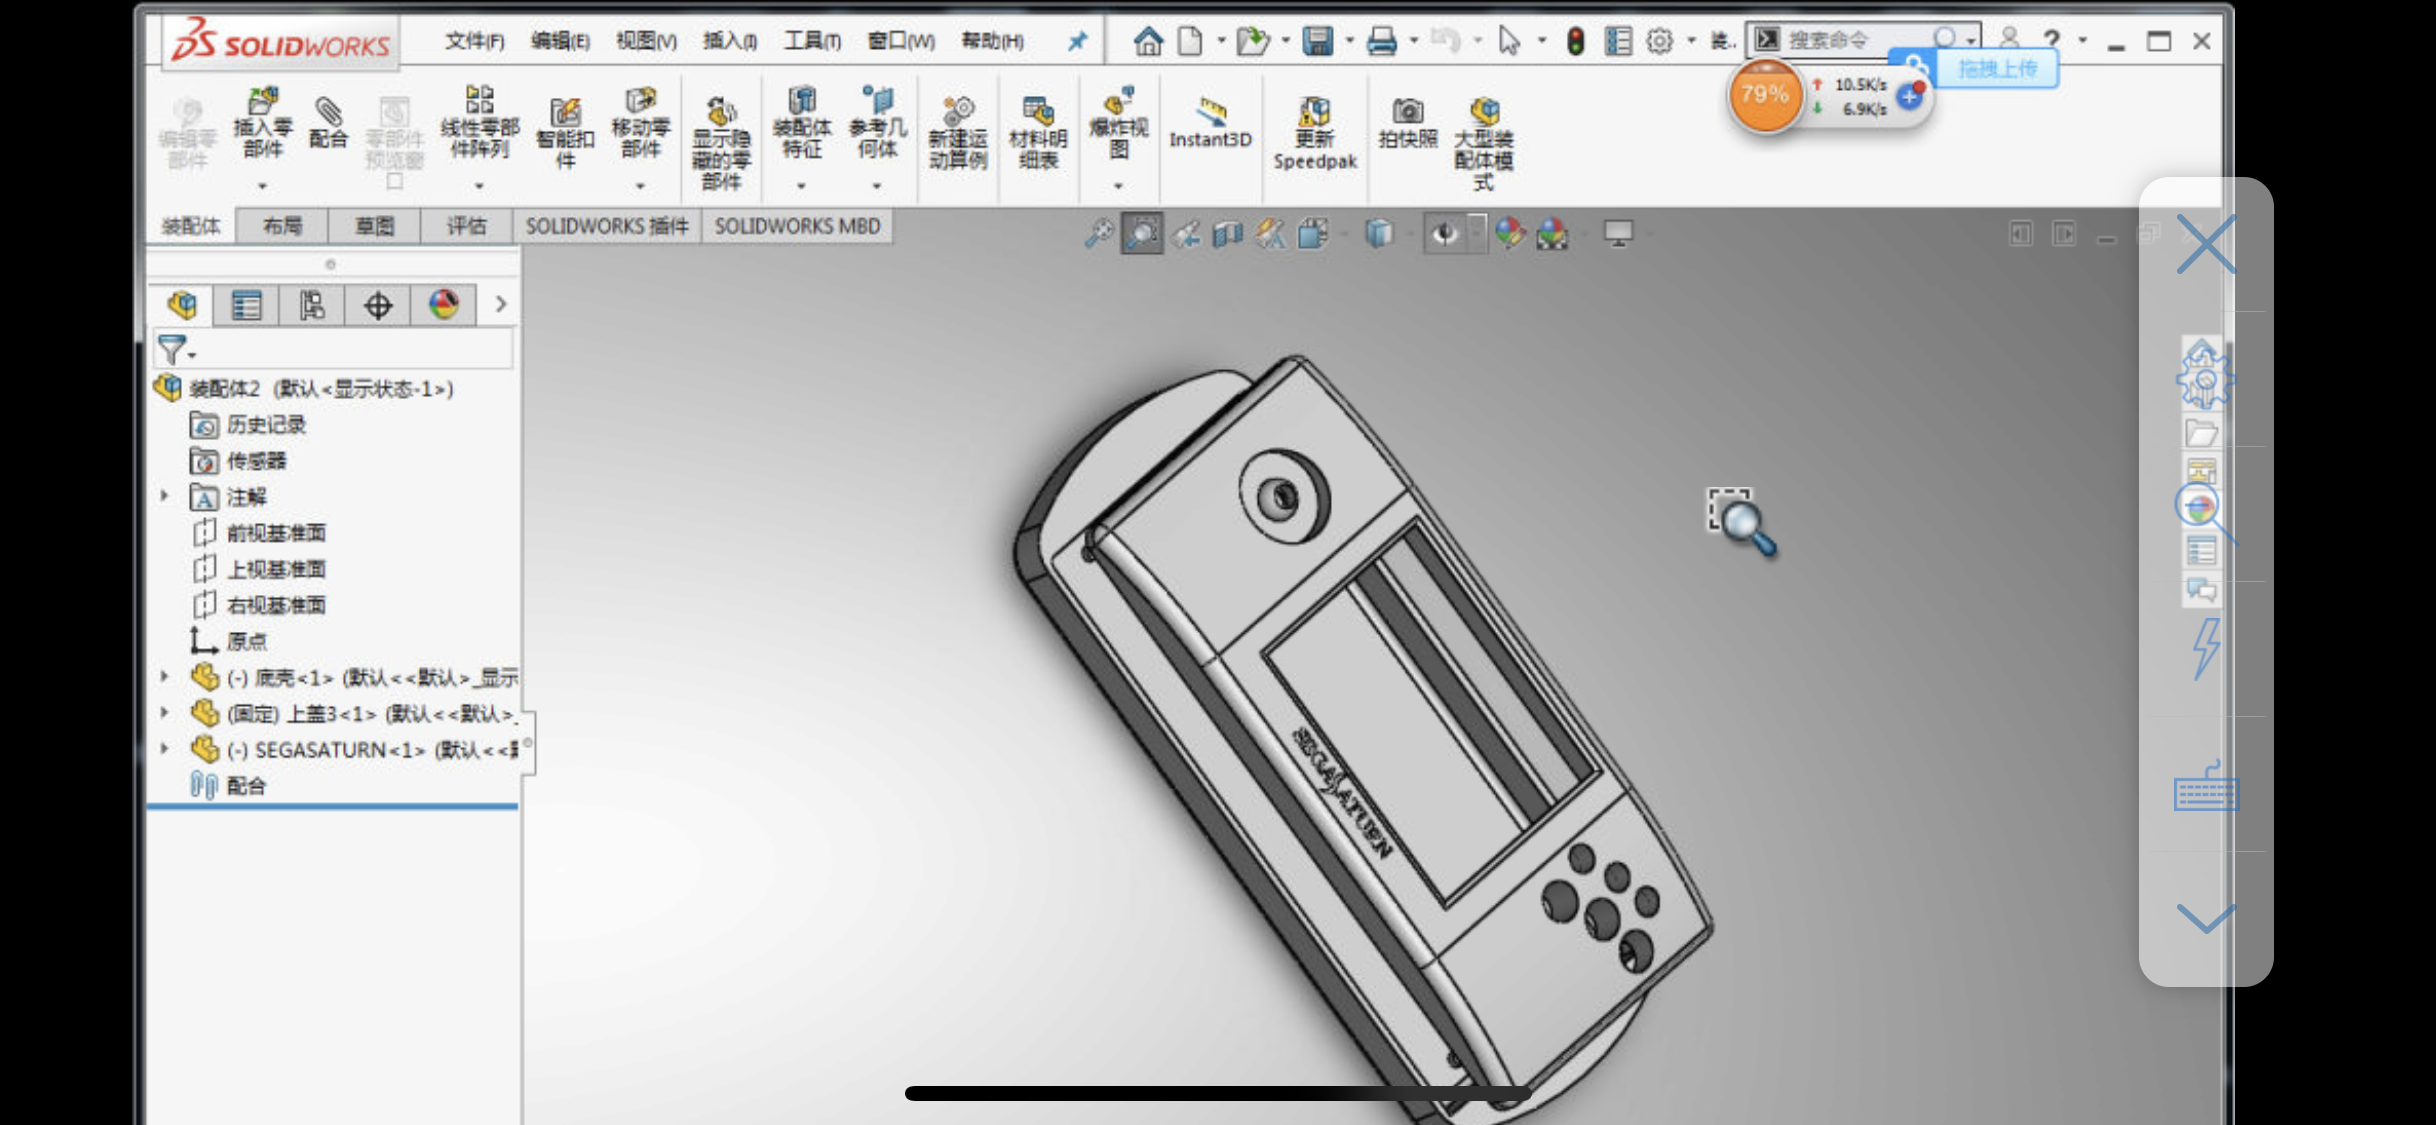Viewport: 2436px width, 1125px height.
Task: Toggle Instant3D on the ribbon
Action: pyautogui.click(x=1210, y=123)
